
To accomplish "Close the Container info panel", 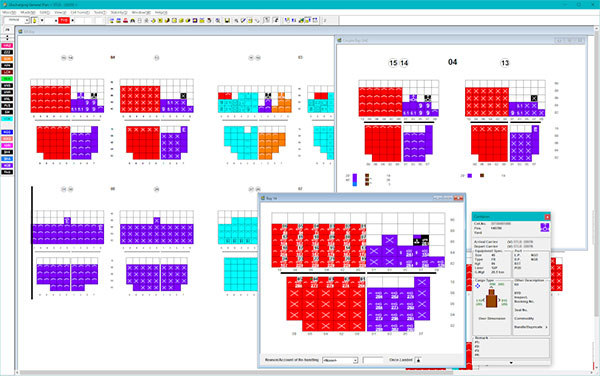I will tap(547, 217).
